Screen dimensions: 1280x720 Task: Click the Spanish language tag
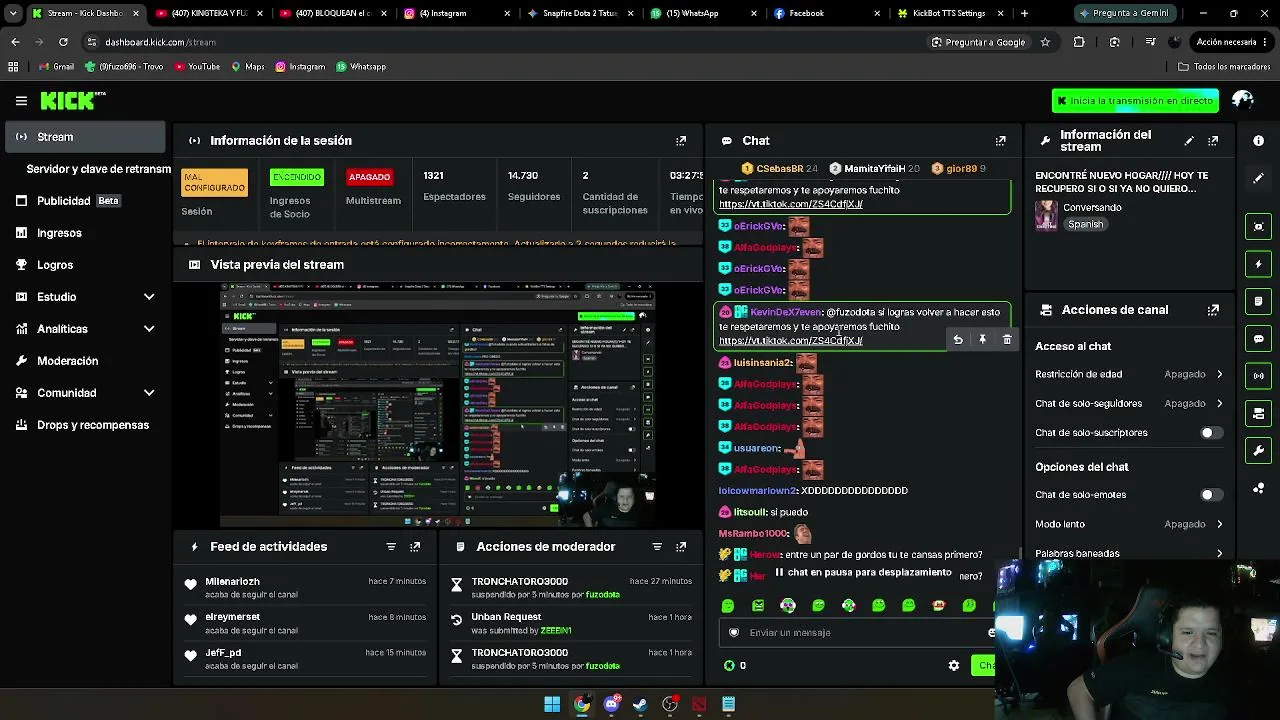[x=1085, y=225]
